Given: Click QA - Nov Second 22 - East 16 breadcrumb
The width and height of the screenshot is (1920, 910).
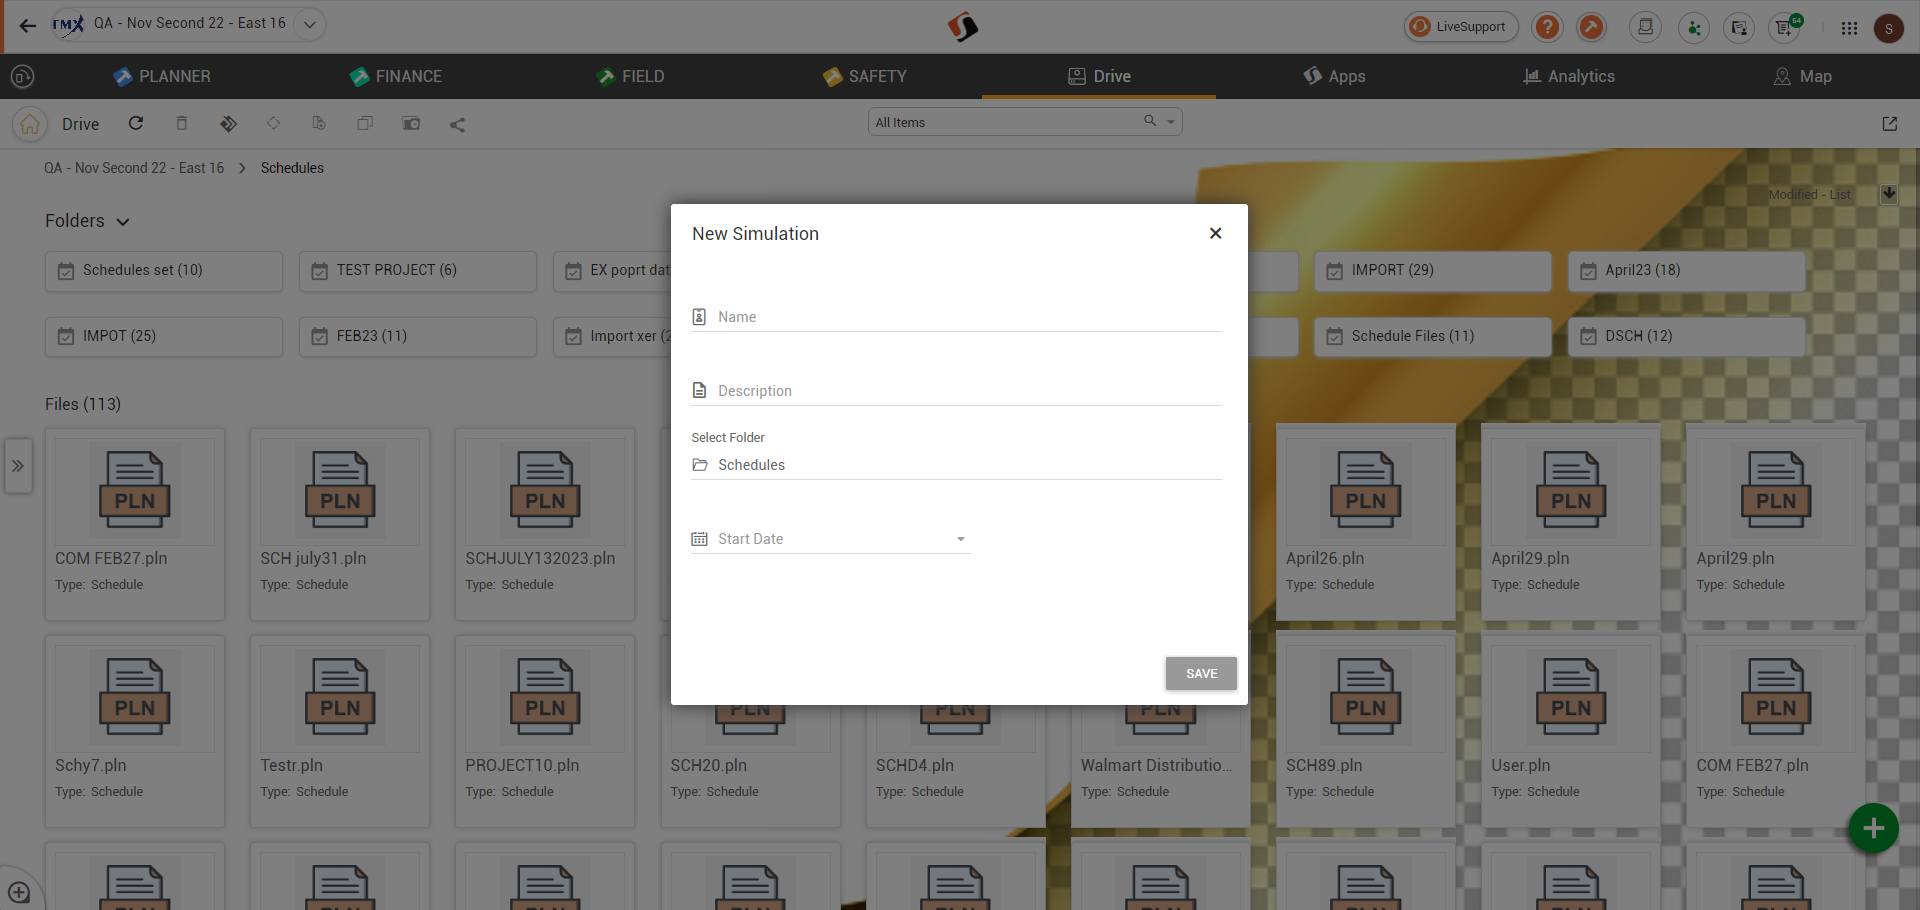Looking at the screenshot, I should [x=134, y=168].
